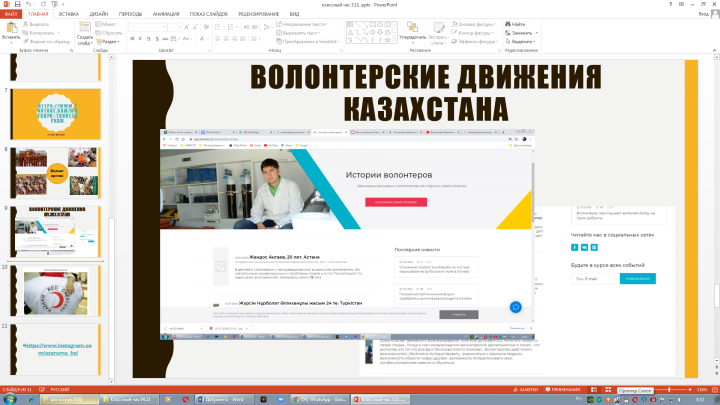Click the slide title ВОЛОНТЕРСКИЕ ДВИЖЕНИЯ КАЗАХСТАНА

point(426,93)
